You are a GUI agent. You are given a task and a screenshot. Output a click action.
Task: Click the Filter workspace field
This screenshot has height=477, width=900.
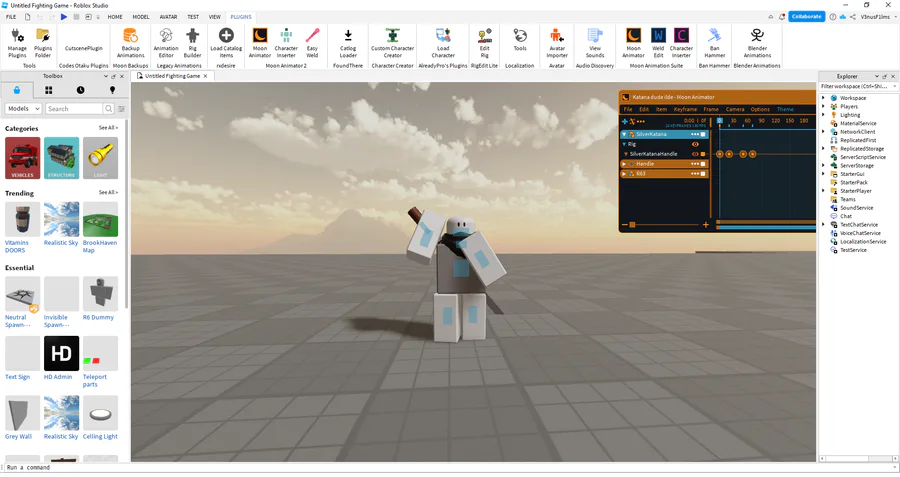click(858, 86)
